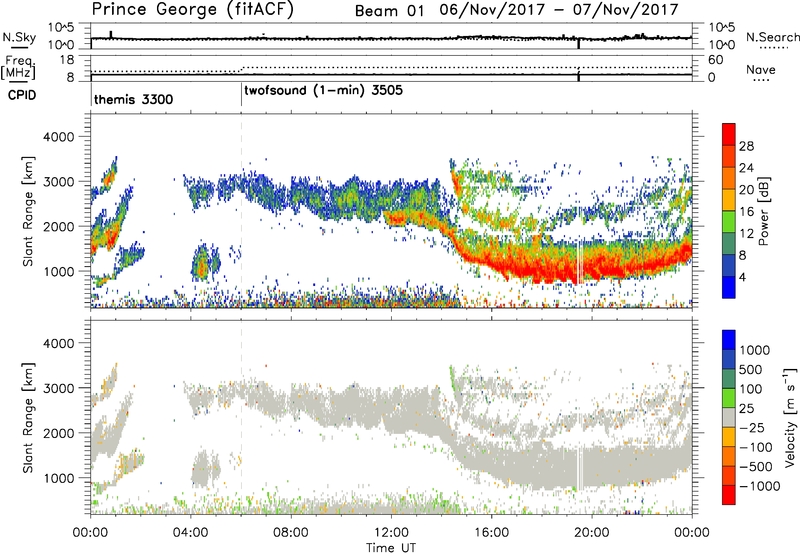Click the "16:00" time tick label

click(x=491, y=533)
